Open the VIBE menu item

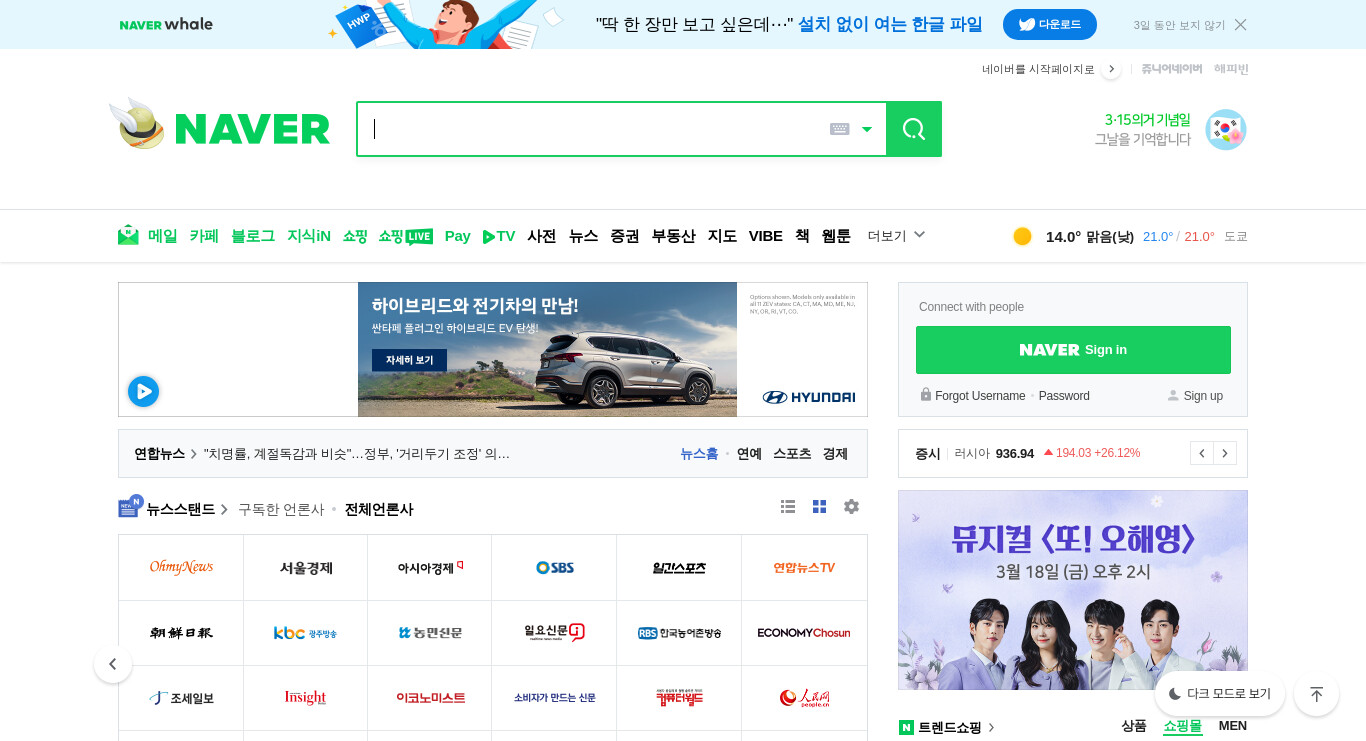point(766,236)
